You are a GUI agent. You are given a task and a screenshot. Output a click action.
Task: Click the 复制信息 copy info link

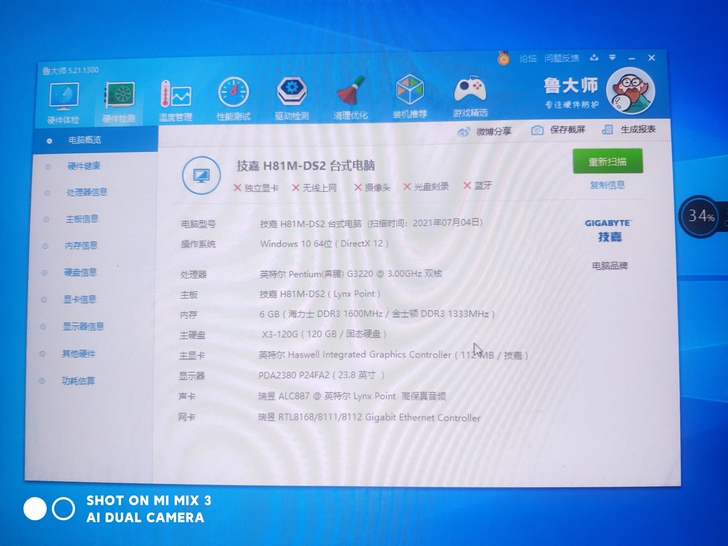pos(607,185)
